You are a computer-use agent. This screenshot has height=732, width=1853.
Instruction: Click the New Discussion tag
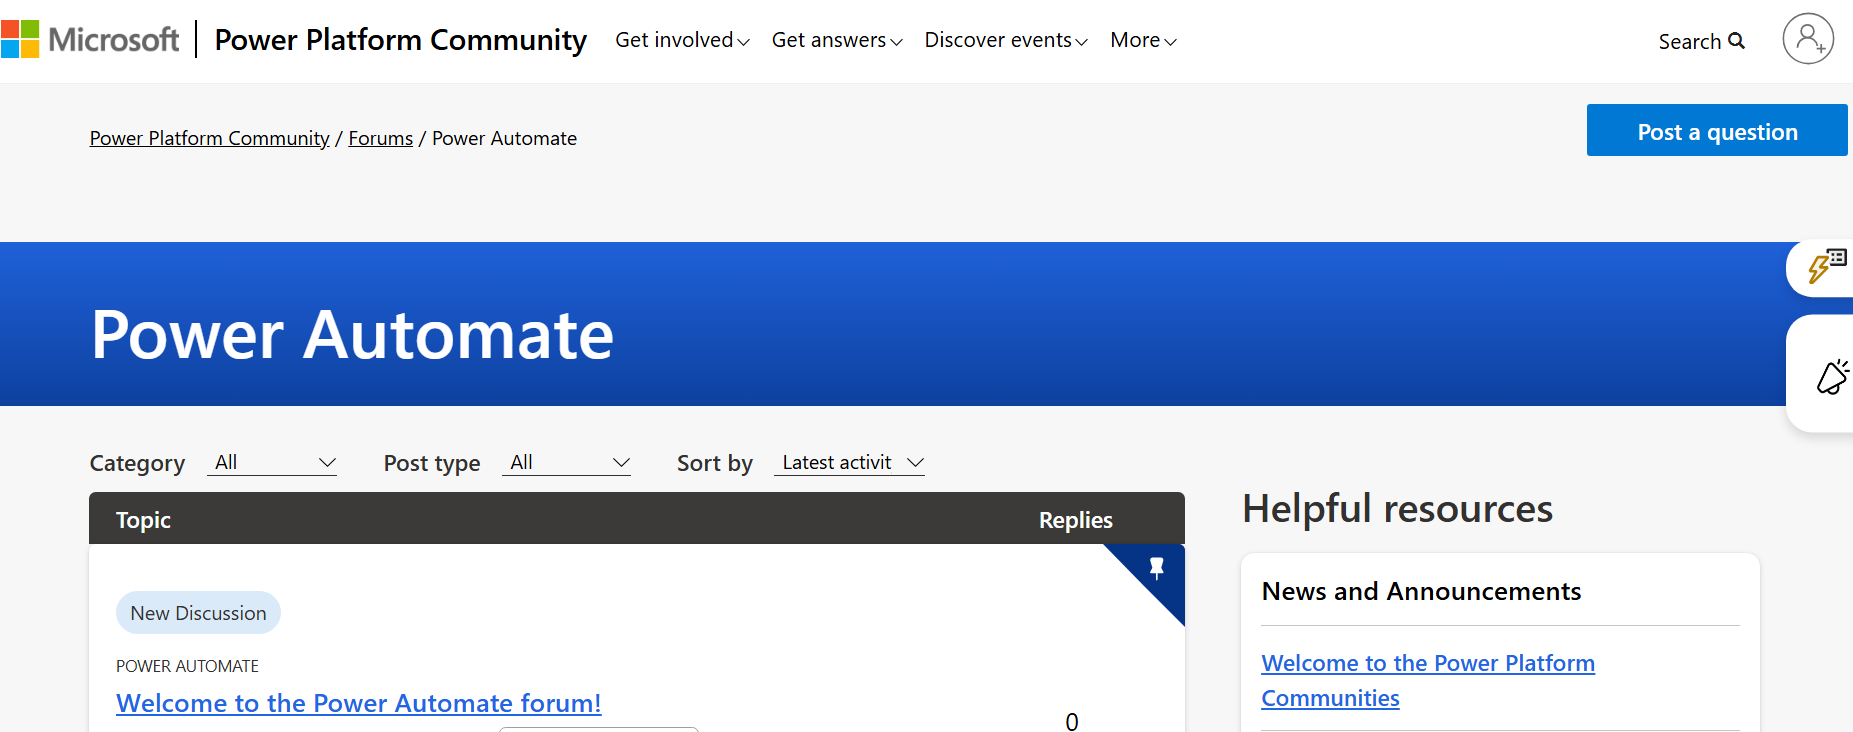(198, 613)
